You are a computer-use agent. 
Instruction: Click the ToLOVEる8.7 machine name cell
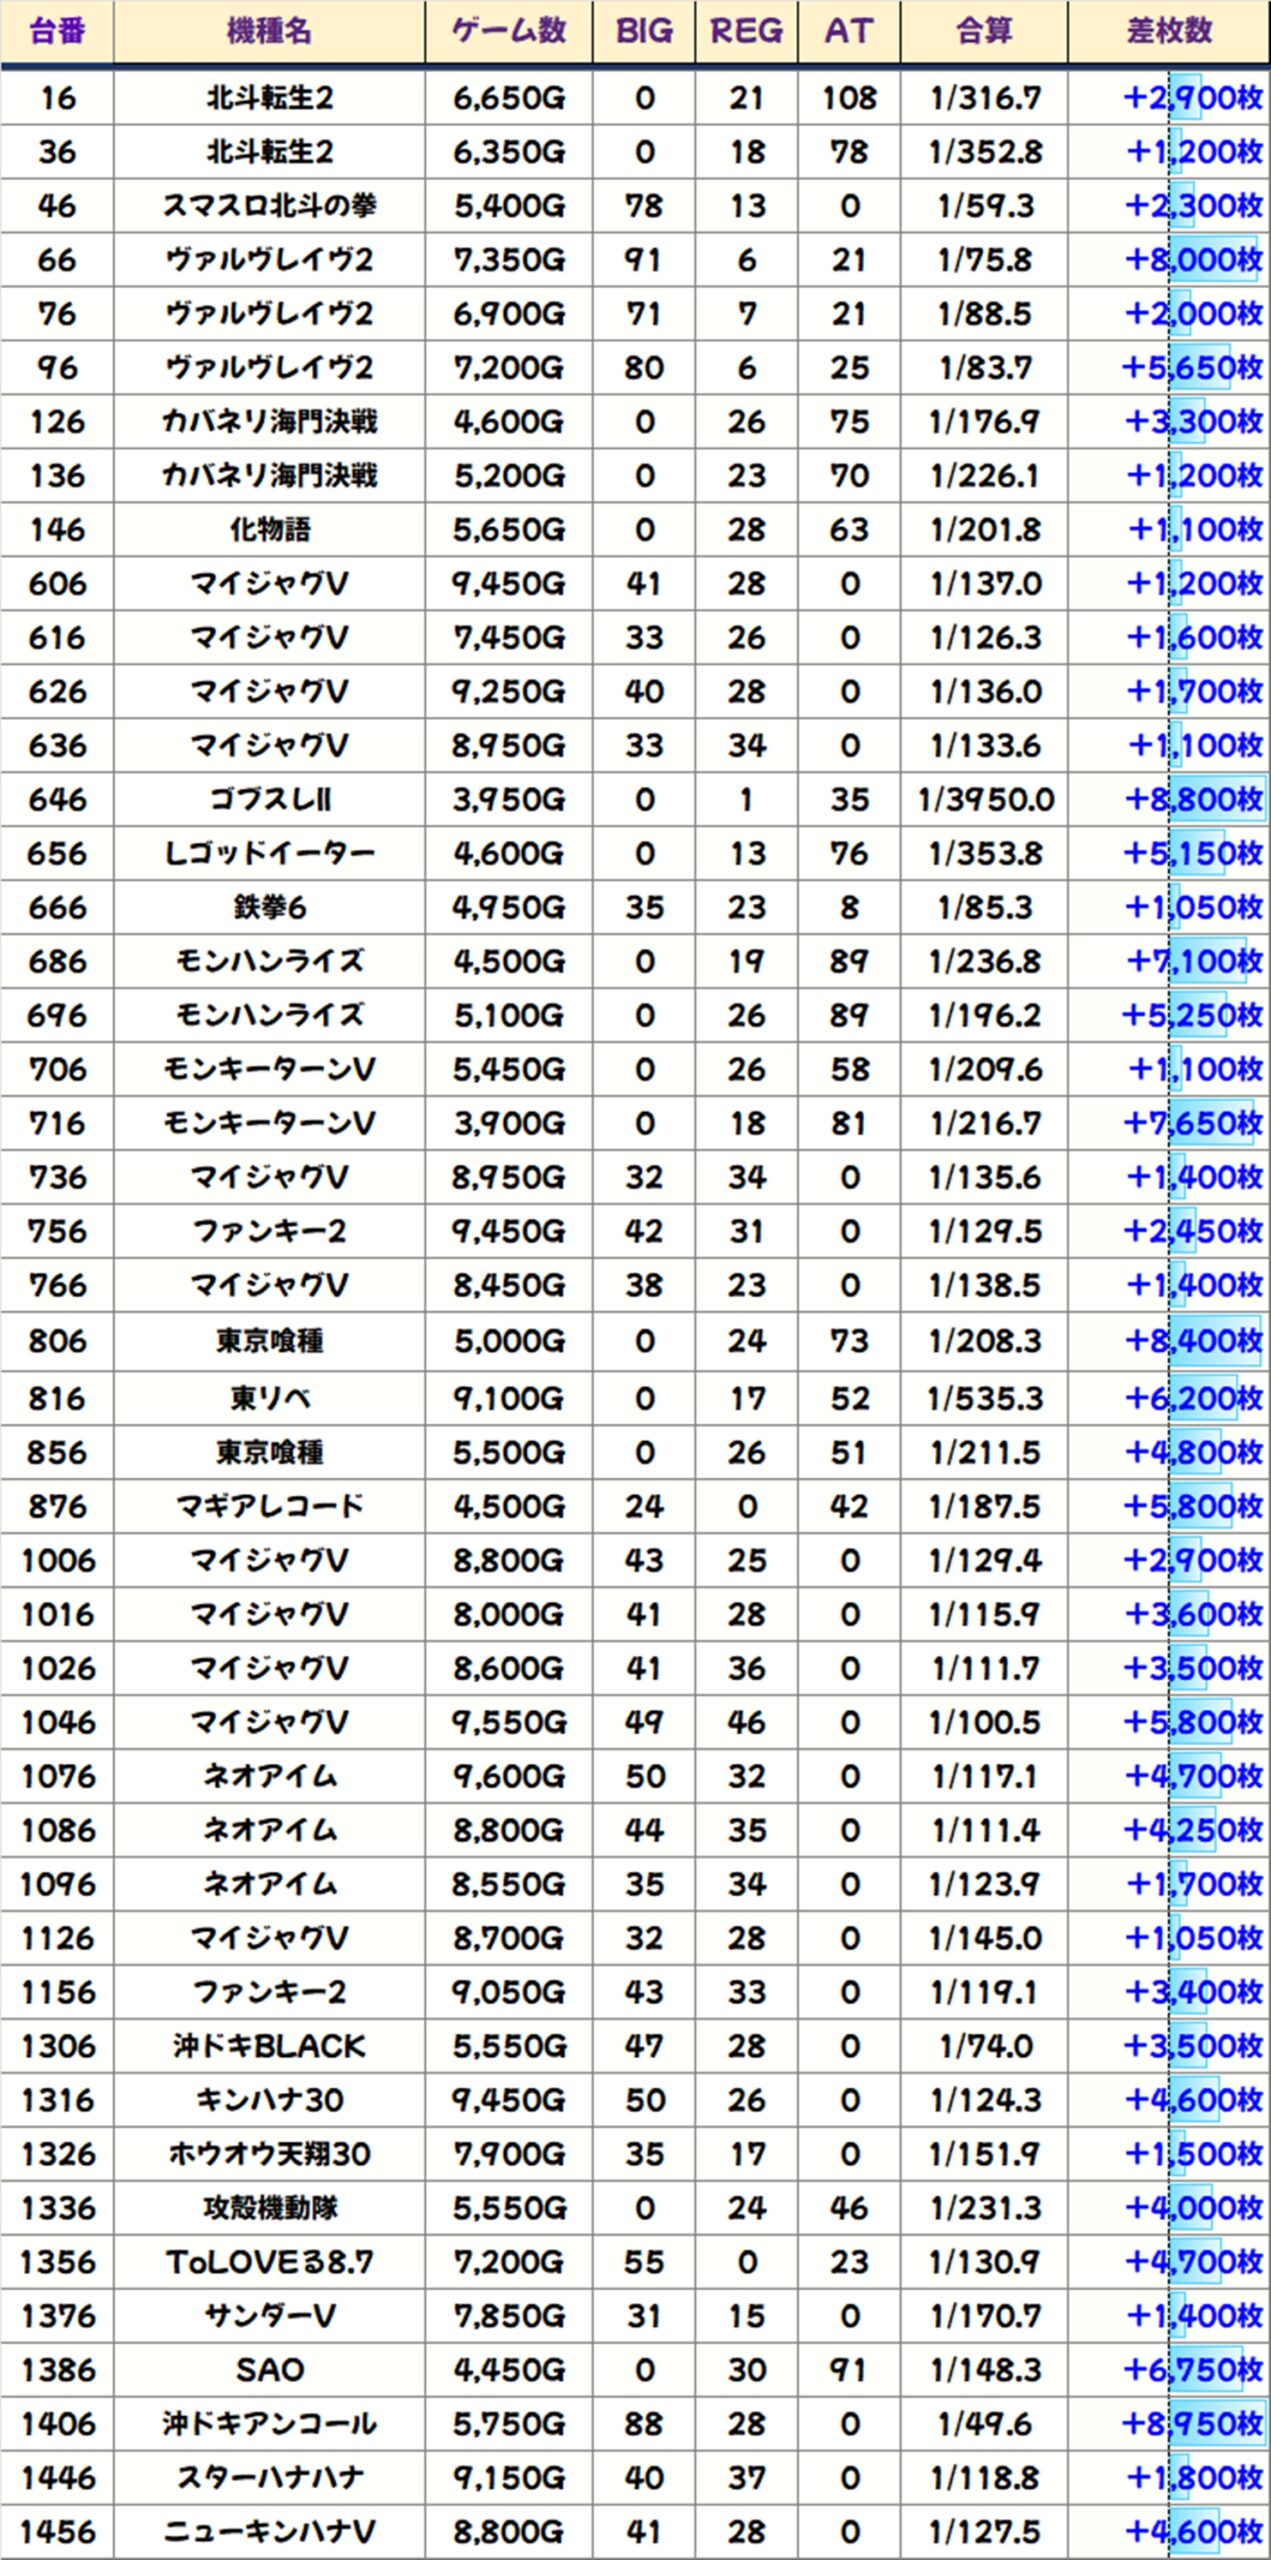269,2262
